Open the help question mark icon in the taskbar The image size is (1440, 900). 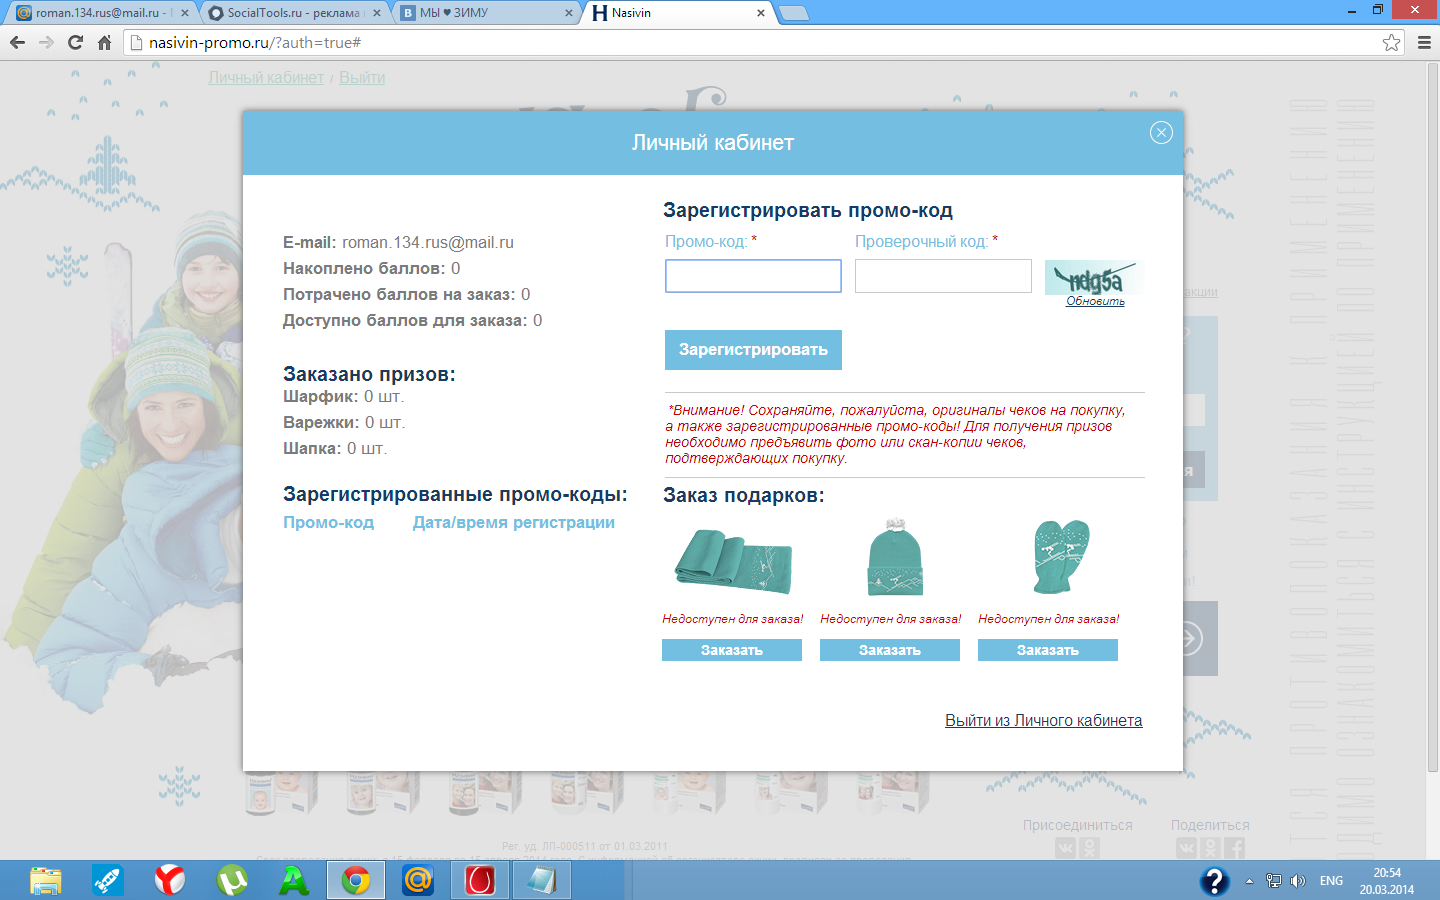tap(1214, 881)
